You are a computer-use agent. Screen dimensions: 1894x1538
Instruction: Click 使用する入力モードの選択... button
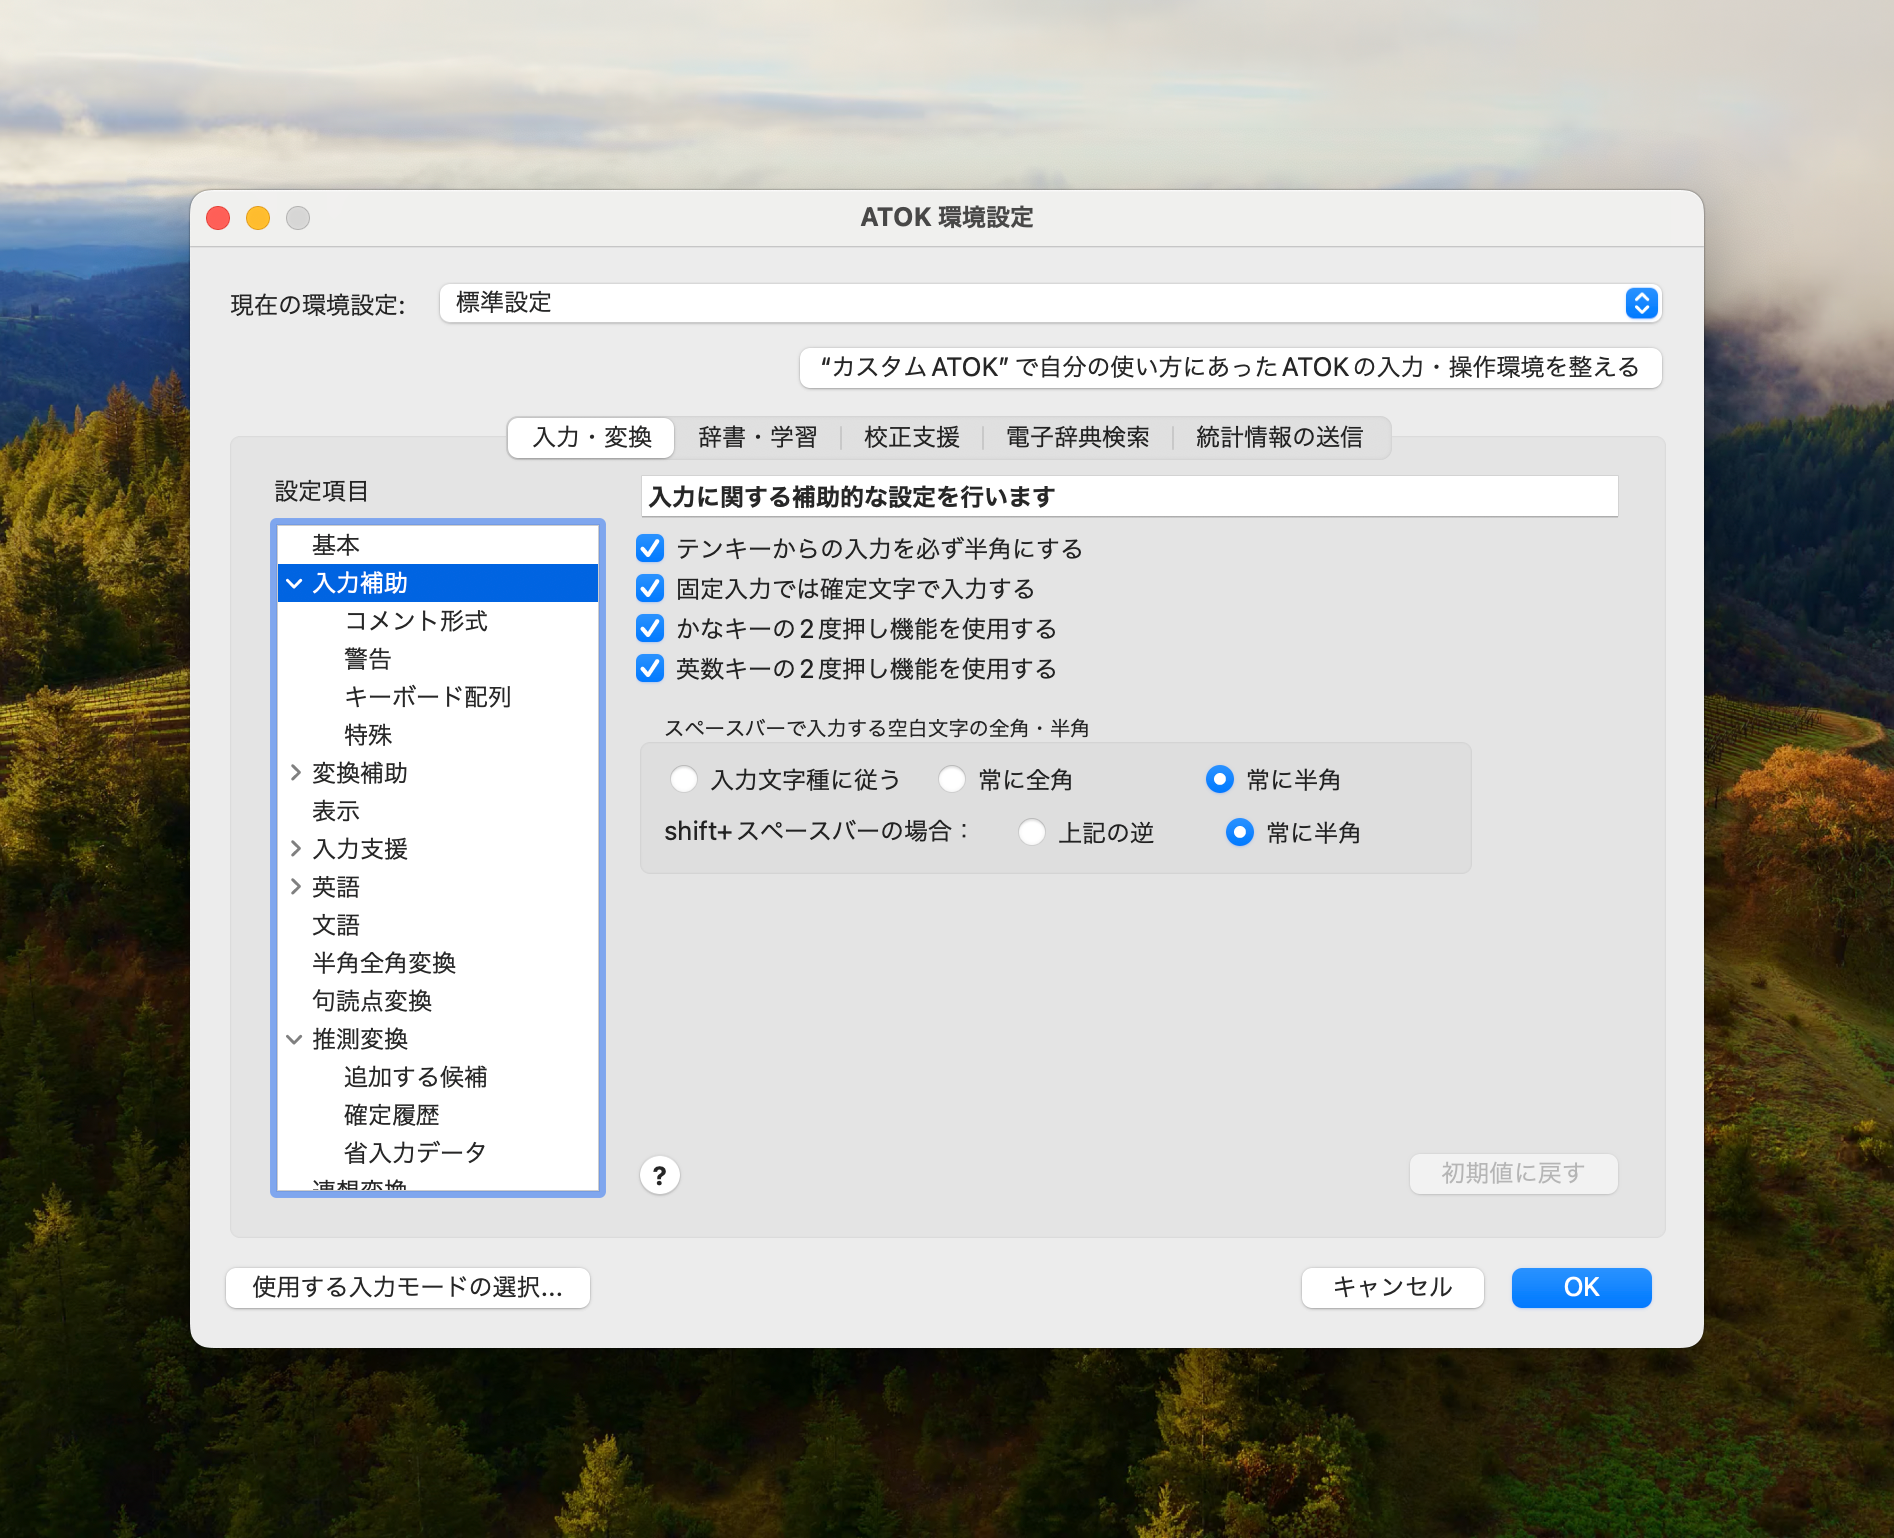[408, 1287]
